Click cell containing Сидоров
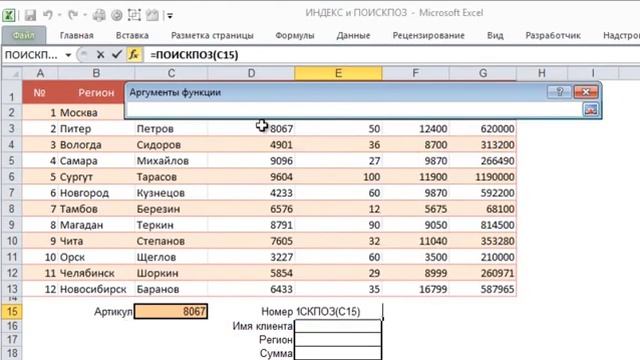This screenshot has width=640, height=360. (171, 145)
